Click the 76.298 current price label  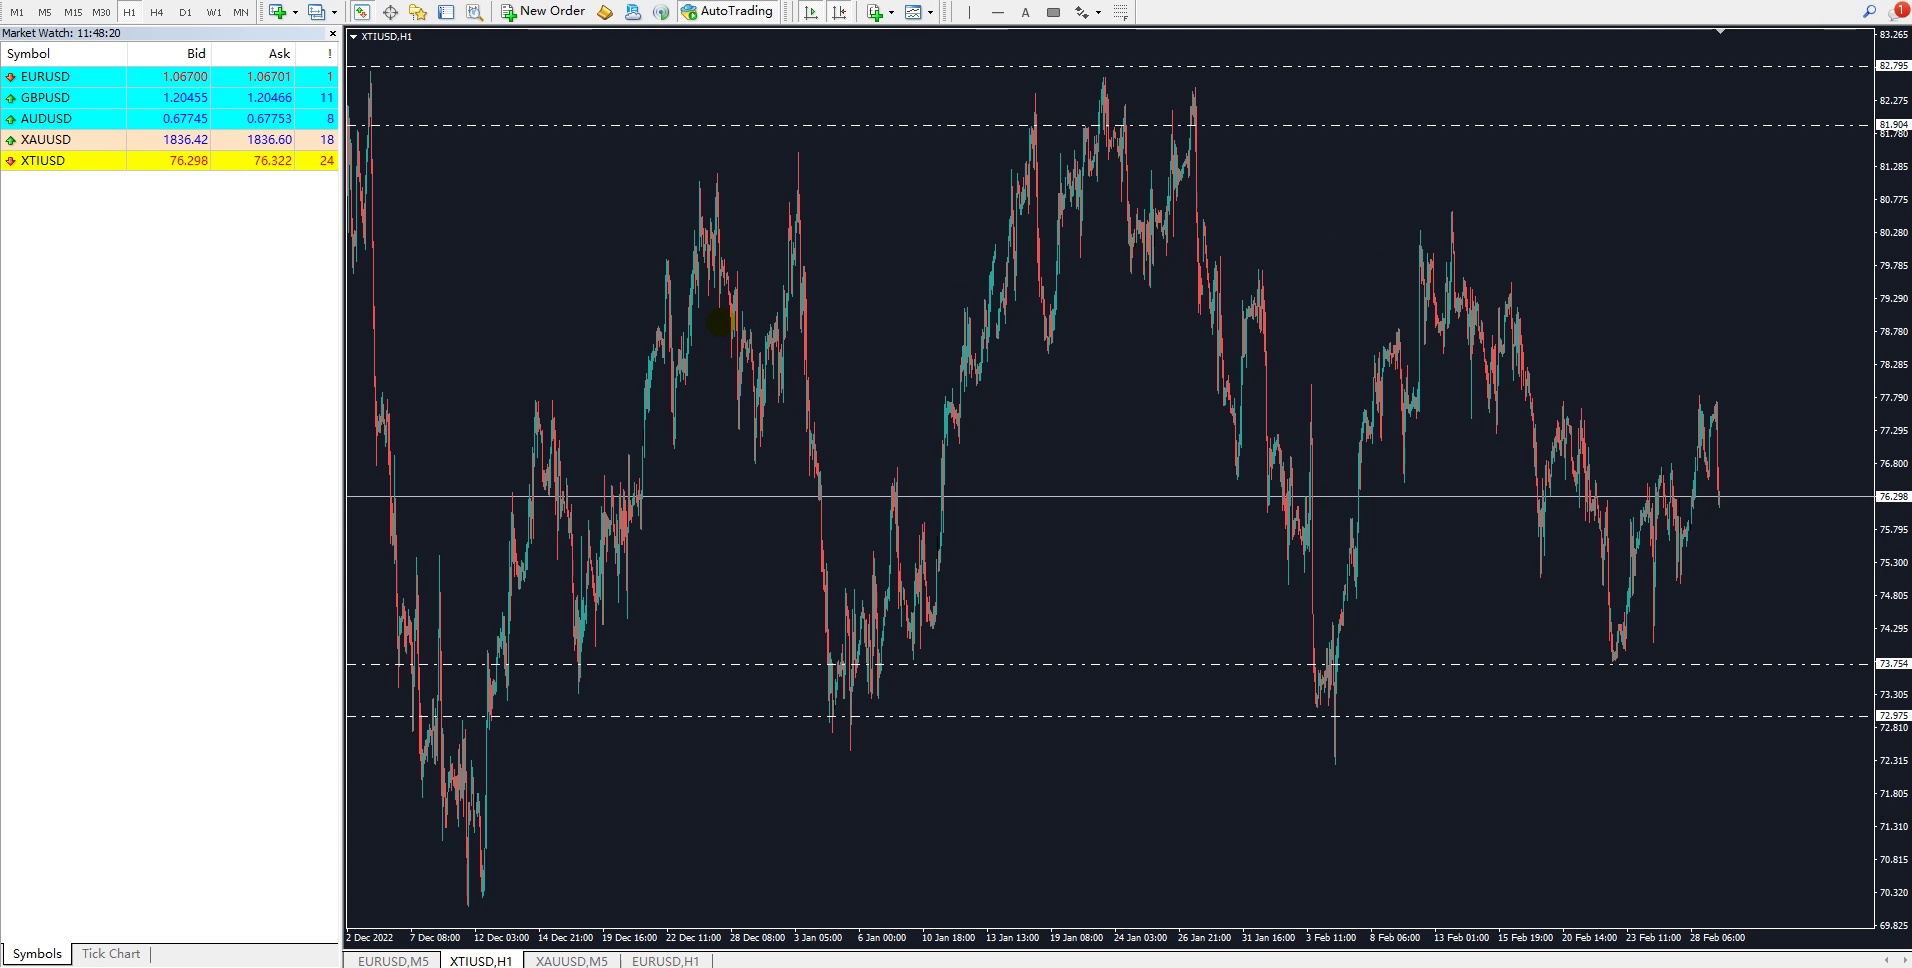(x=1893, y=497)
